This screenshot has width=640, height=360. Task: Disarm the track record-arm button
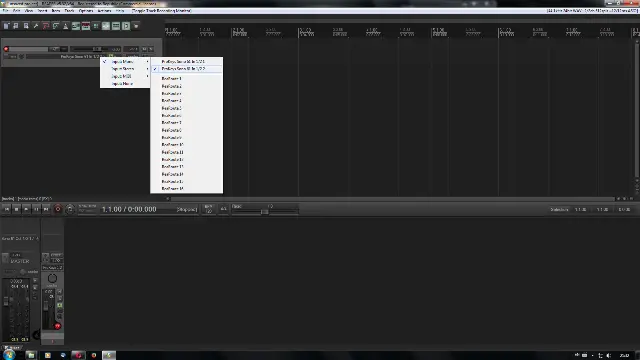6,49
